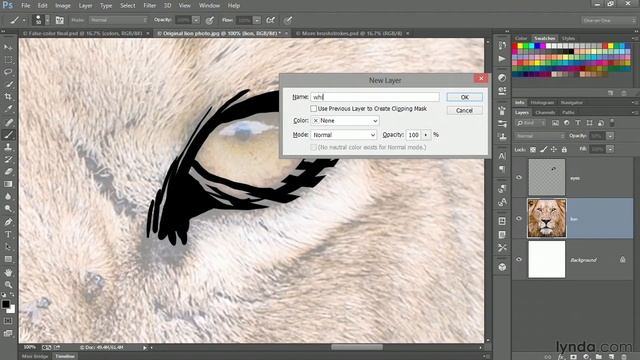Switch to the Channels tab
This screenshot has width=640, height=360.
click(x=545, y=113)
